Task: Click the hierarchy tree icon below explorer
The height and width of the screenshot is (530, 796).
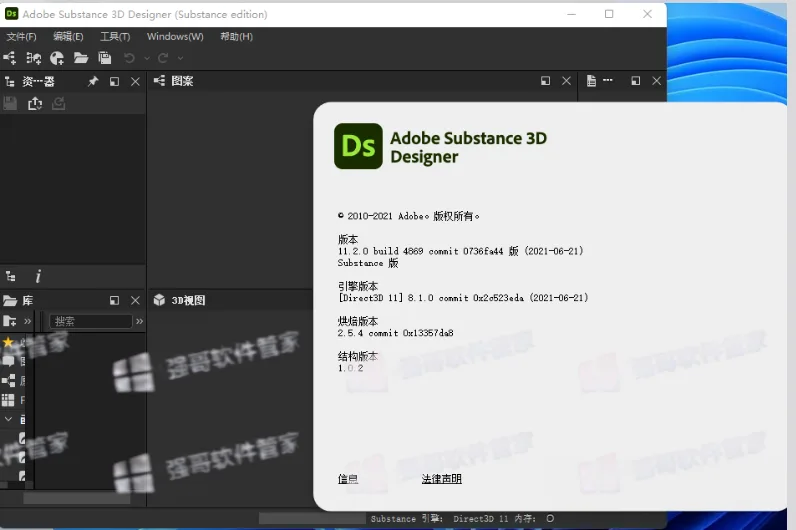Action: click(x=11, y=277)
